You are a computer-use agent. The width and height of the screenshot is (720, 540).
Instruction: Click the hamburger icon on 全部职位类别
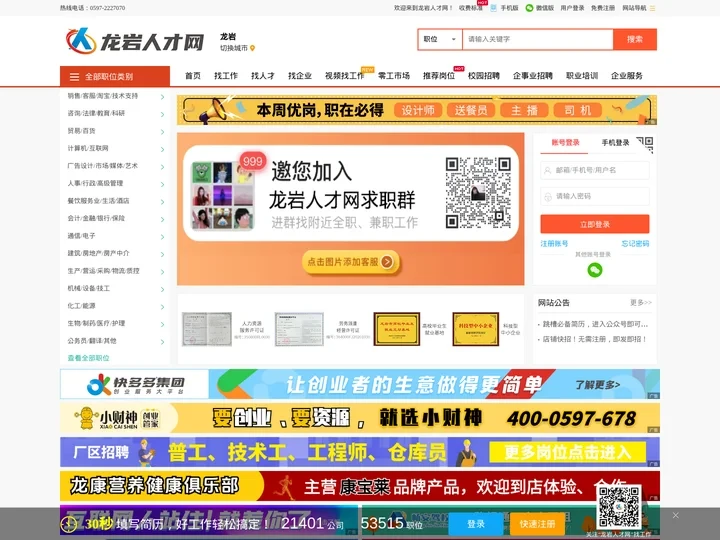pos(74,77)
